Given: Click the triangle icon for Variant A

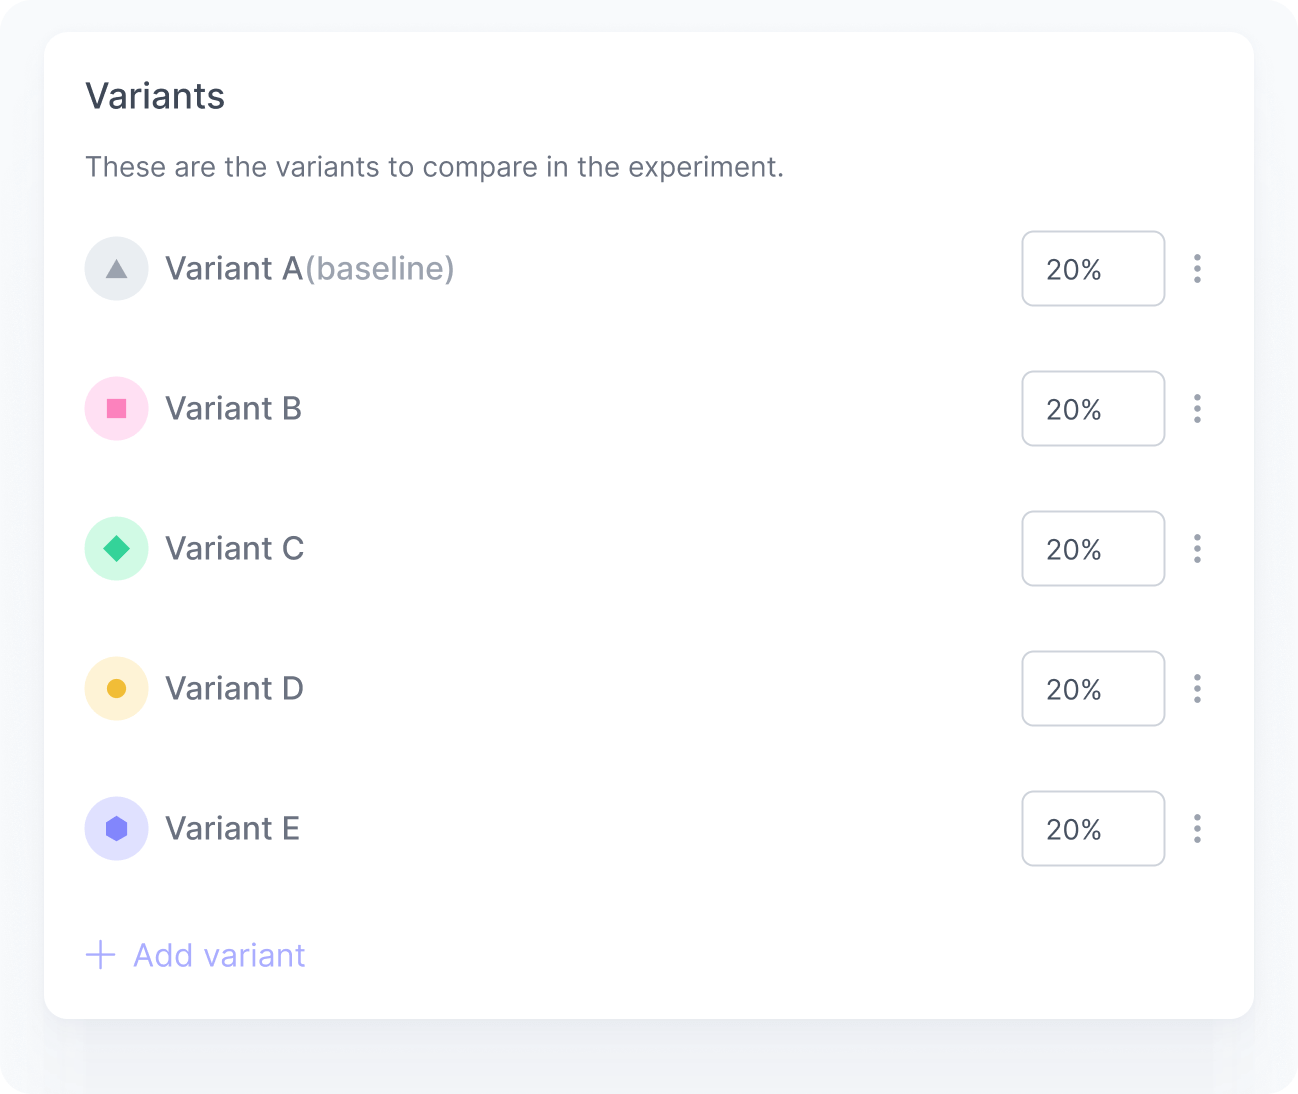Looking at the screenshot, I should click(x=116, y=268).
